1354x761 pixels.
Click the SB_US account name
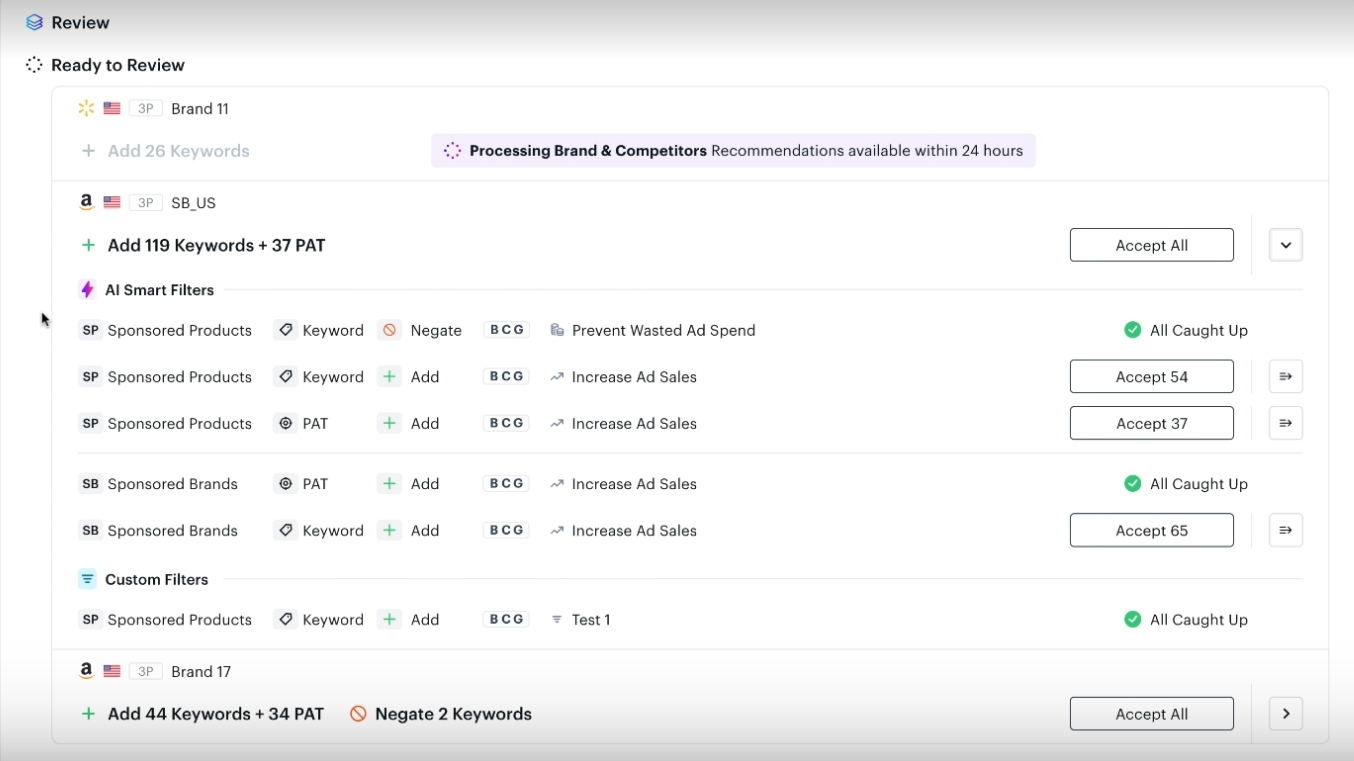193,202
